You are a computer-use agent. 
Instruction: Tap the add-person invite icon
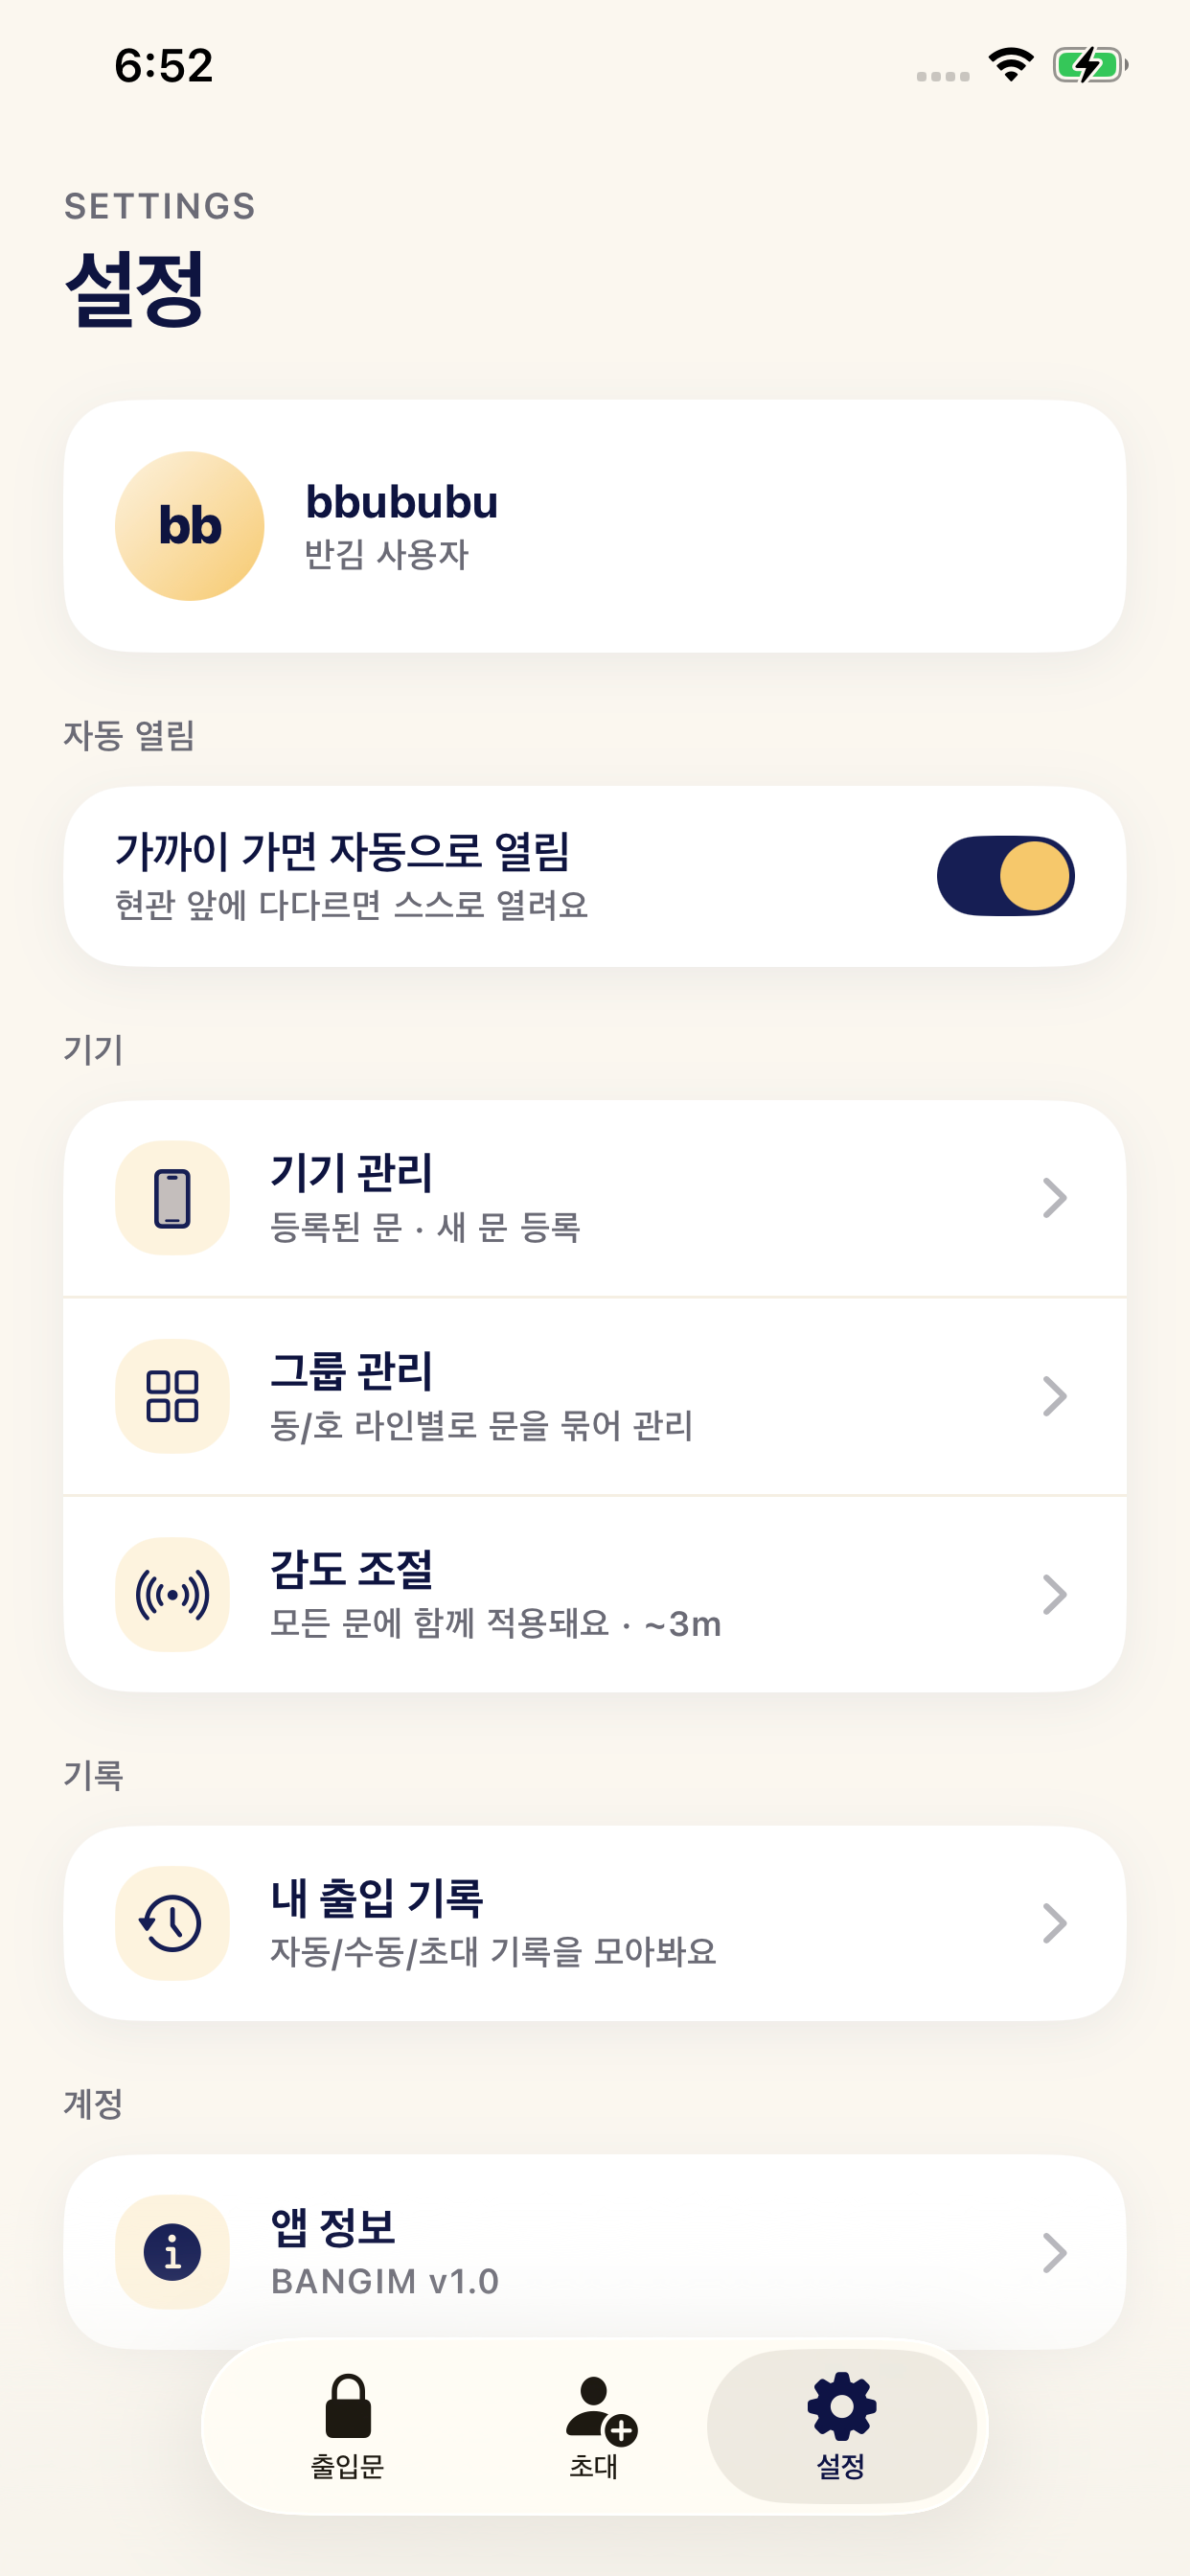click(601, 2410)
